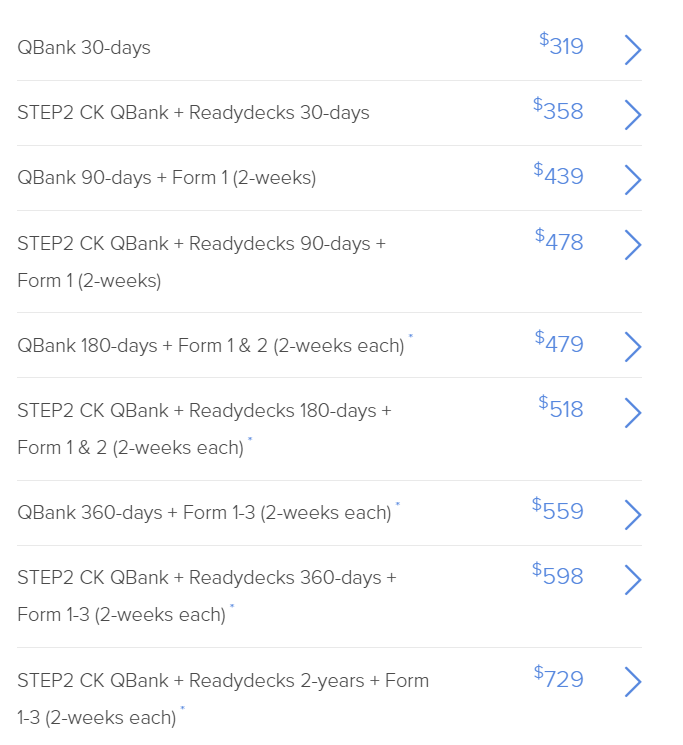This screenshot has width=683, height=745.
Task: Select STEP2 CK QBank + Readydecks 30-days
Action: [x=193, y=113]
